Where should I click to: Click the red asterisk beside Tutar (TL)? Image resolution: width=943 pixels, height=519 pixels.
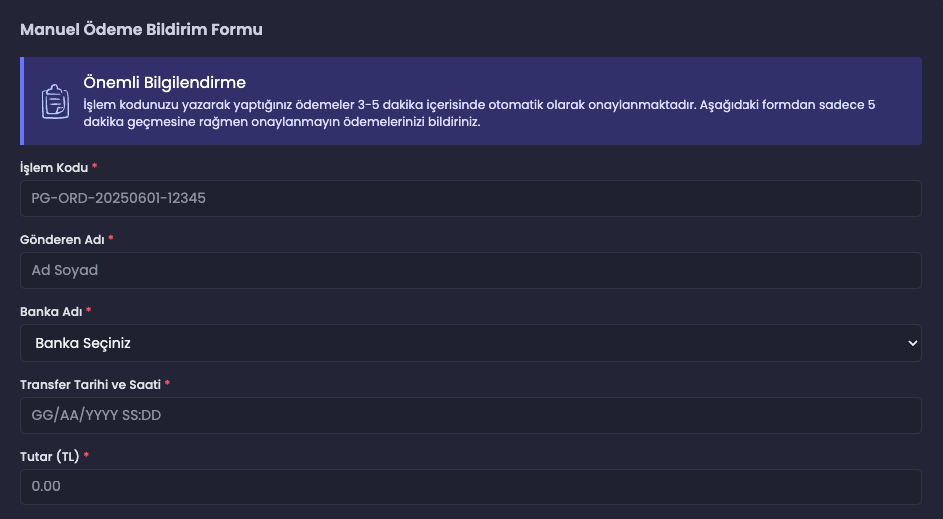(x=86, y=455)
